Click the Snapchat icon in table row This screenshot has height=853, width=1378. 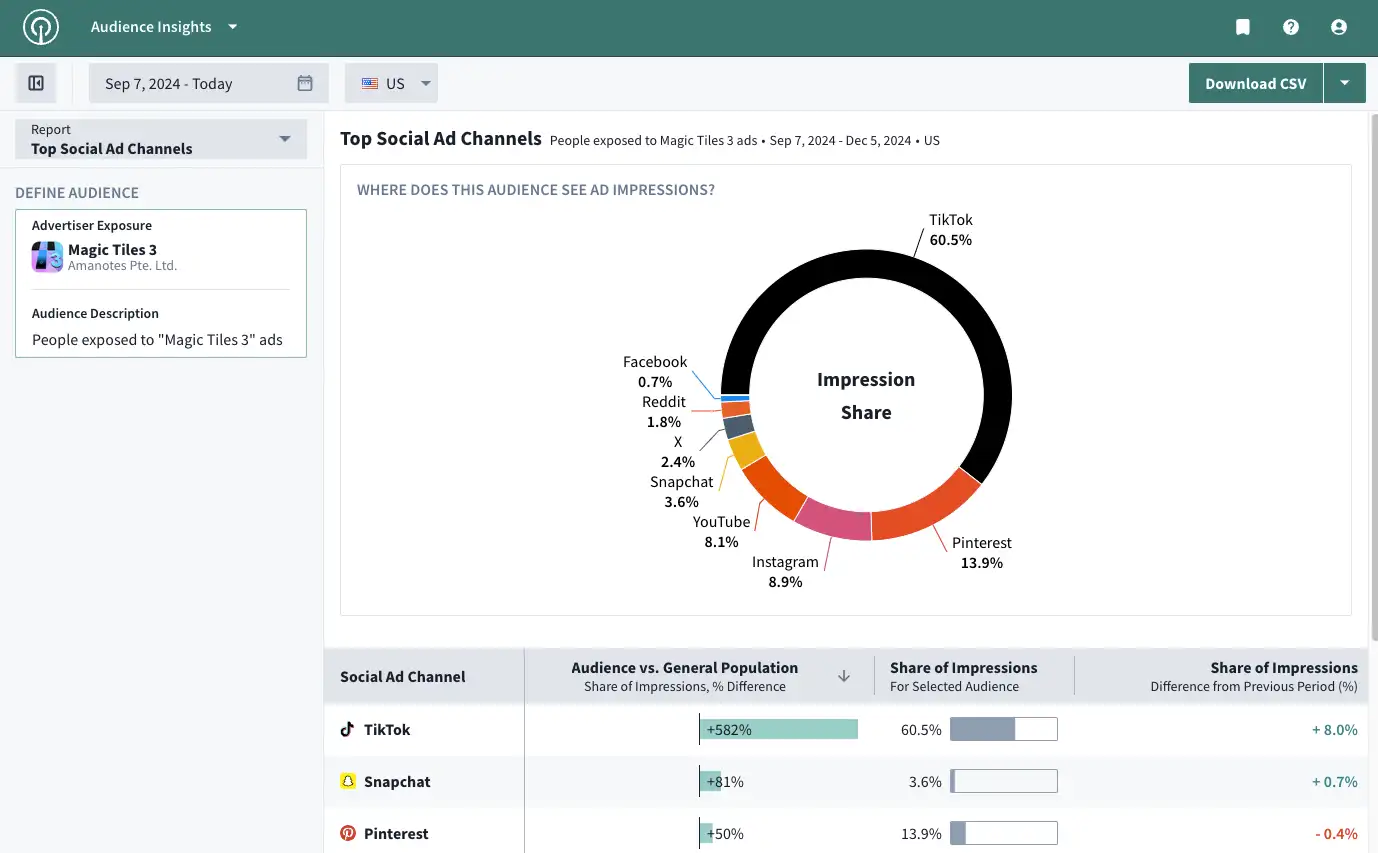pyautogui.click(x=348, y=781)
